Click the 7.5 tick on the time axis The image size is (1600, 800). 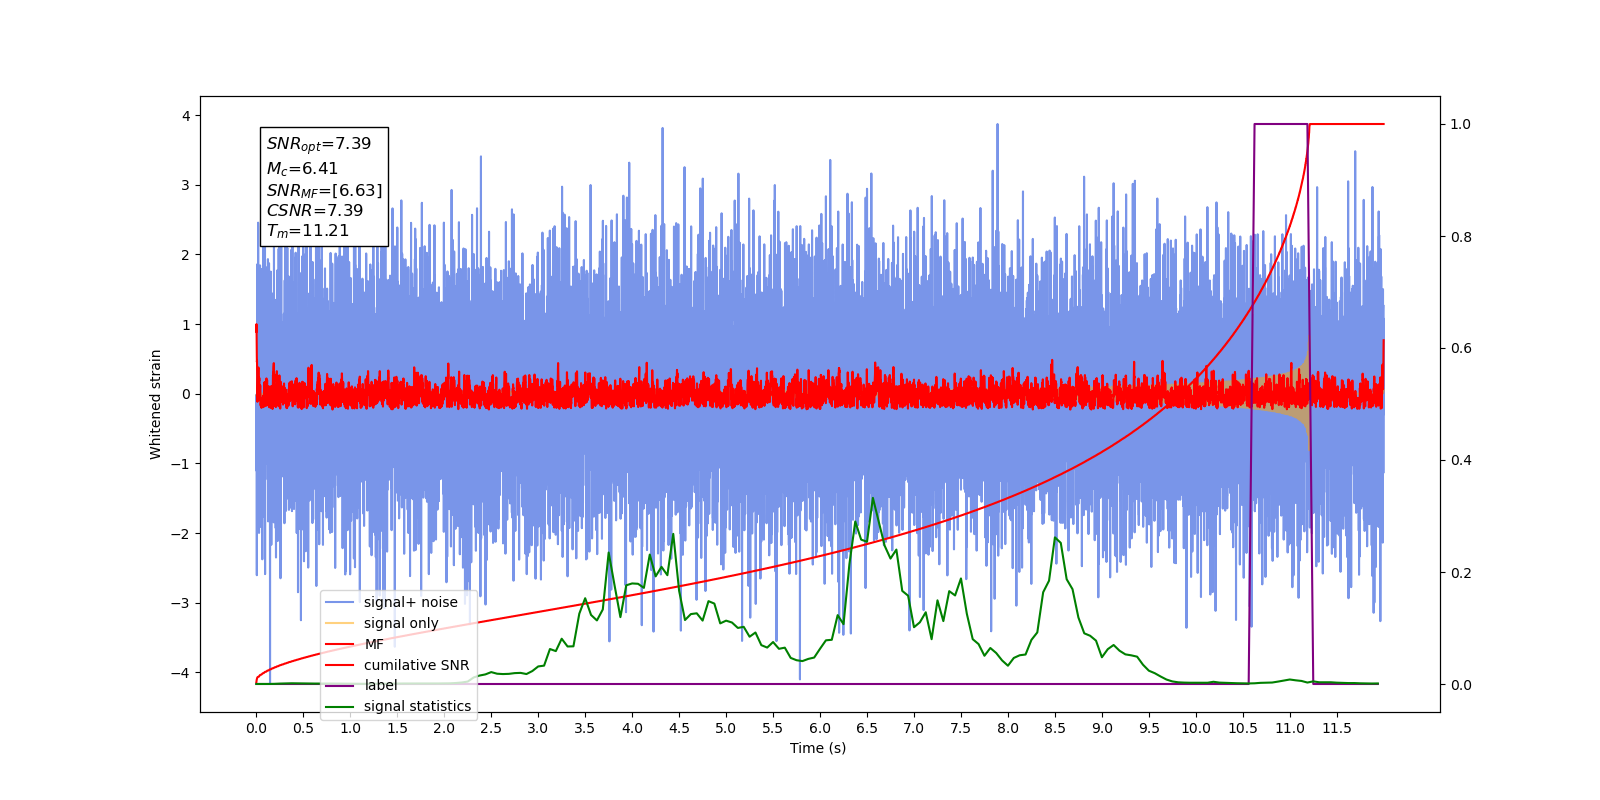pos(961,728)
